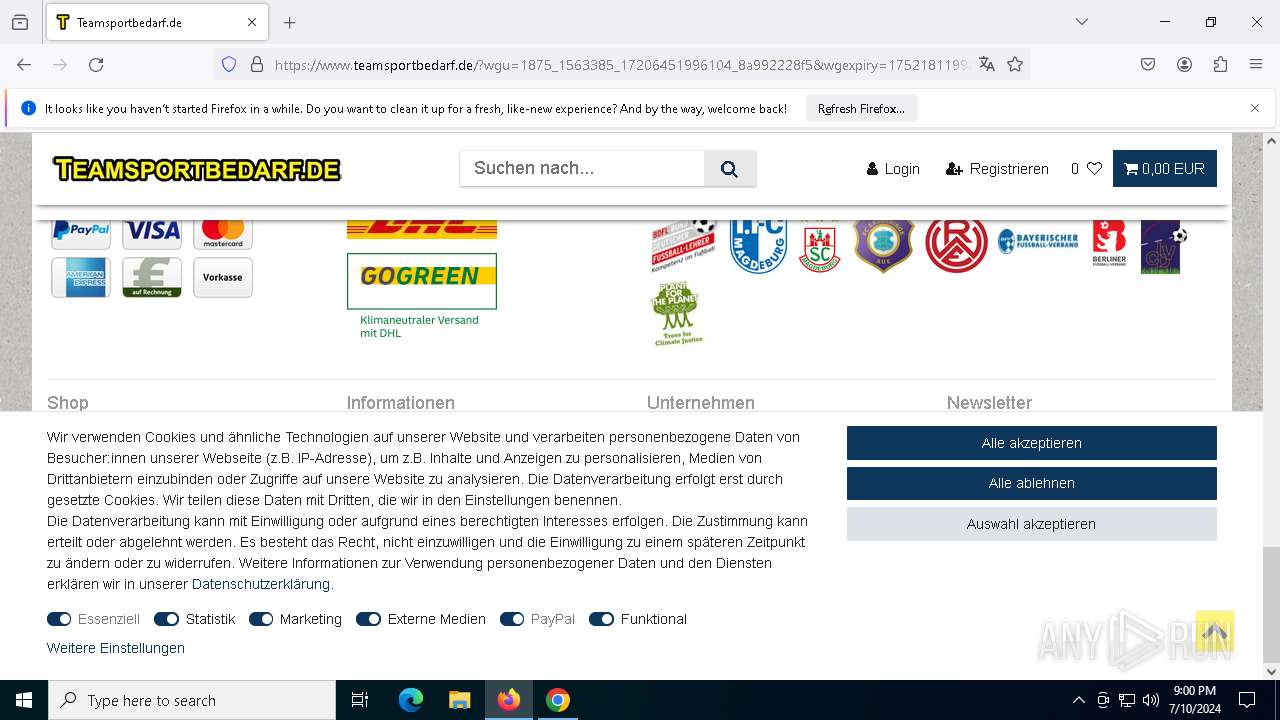The width and height of the screenshot is (1280, 720).
Task: Focus the Suchen nach search field
Action: [582, 169]
